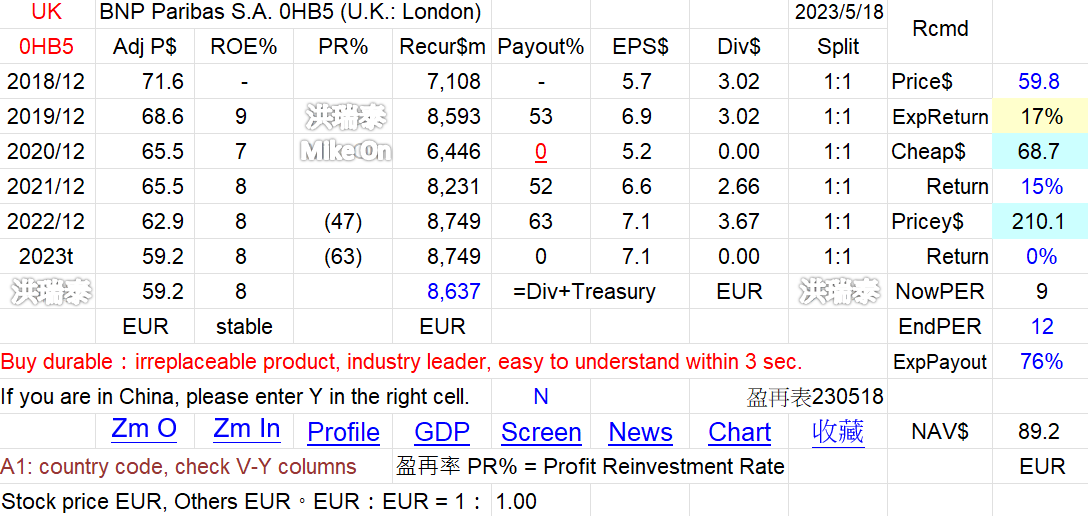Select the country code cell UK

coord(47,12)
